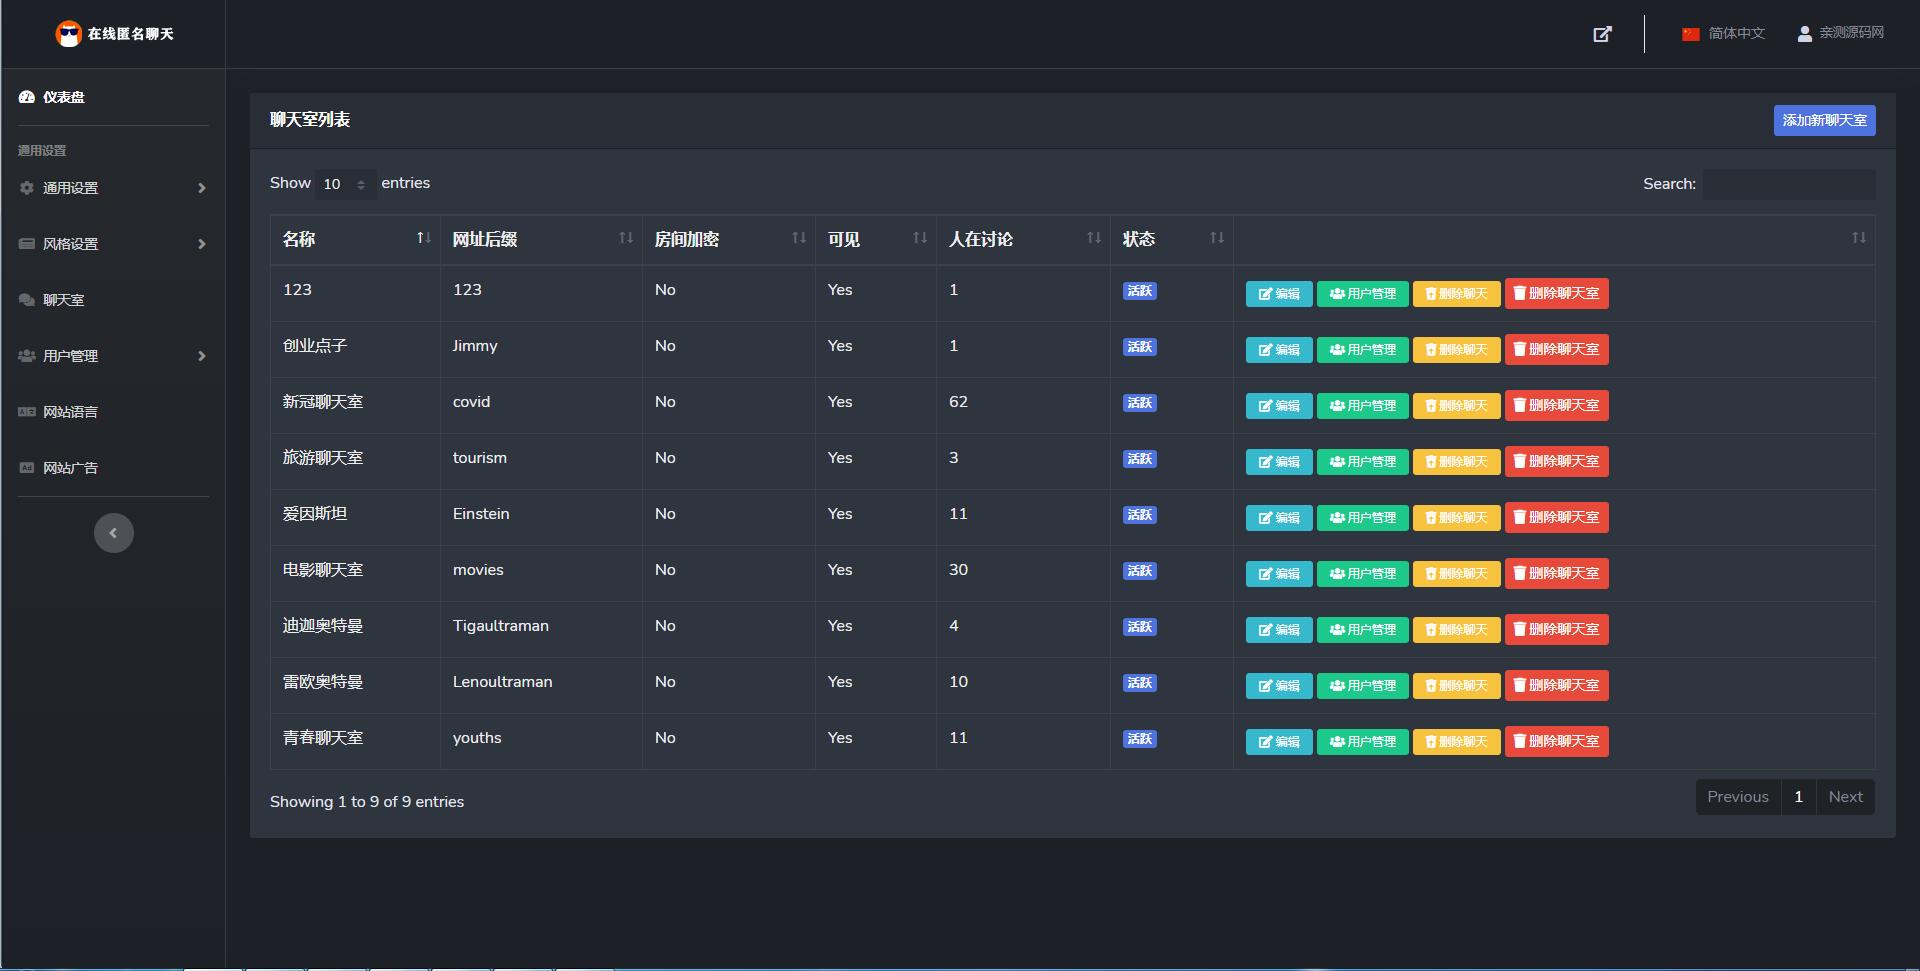This screenshot has width=1920, height=971.
Task: Click the 活跃 status badge for covid room
Action: pos(1139,403)
